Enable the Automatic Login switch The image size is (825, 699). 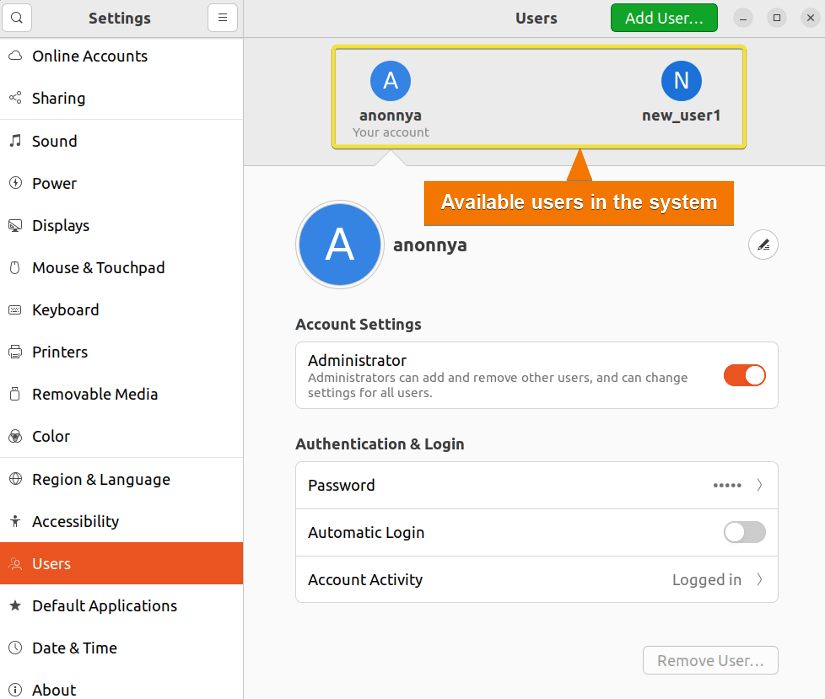click(744, 532)
